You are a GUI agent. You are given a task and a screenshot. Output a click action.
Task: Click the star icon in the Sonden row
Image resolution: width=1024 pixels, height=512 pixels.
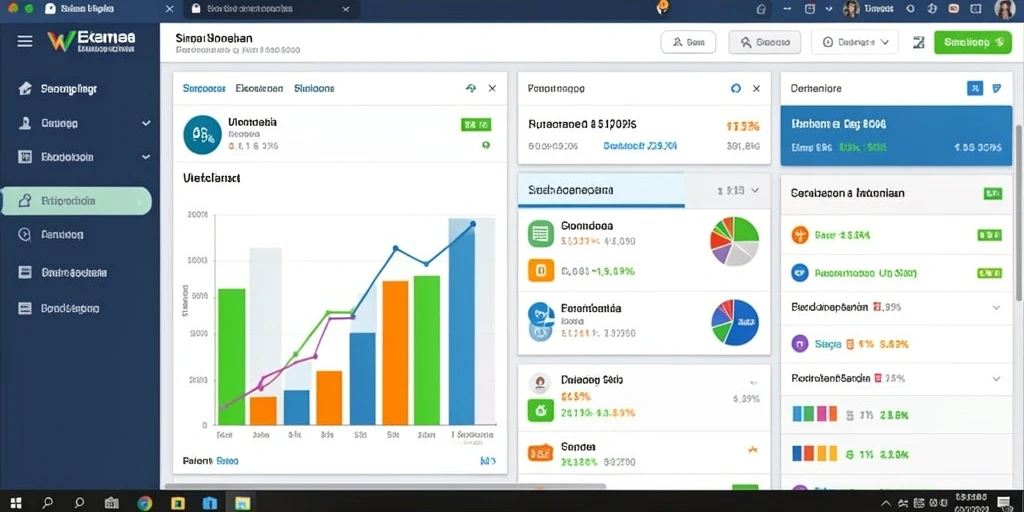coord(752,449)
